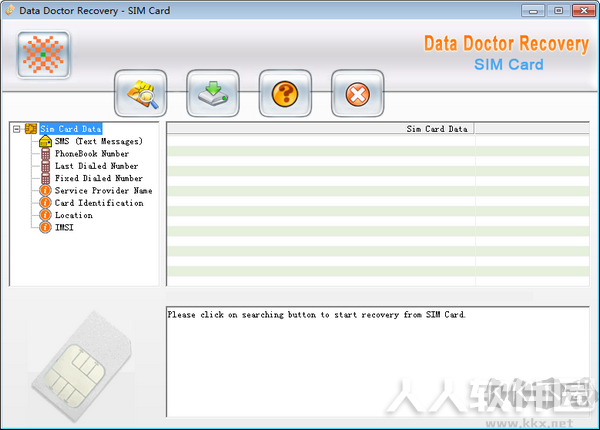Select SMS (Text Messages) in tree
The image size is (600, 430).
click(99, 141)
